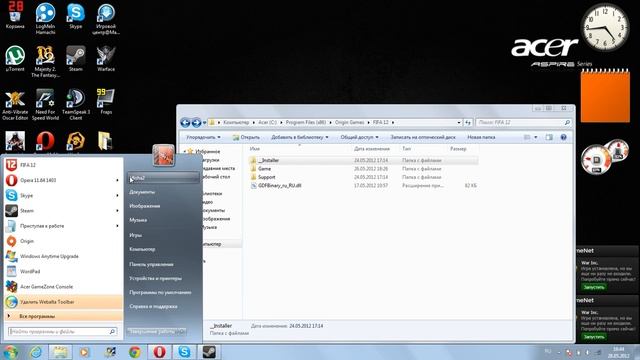Screen dimensions: 640x360
Task: Click Program Files (x86) breadcrumb segment
Action: coord(306,122)
